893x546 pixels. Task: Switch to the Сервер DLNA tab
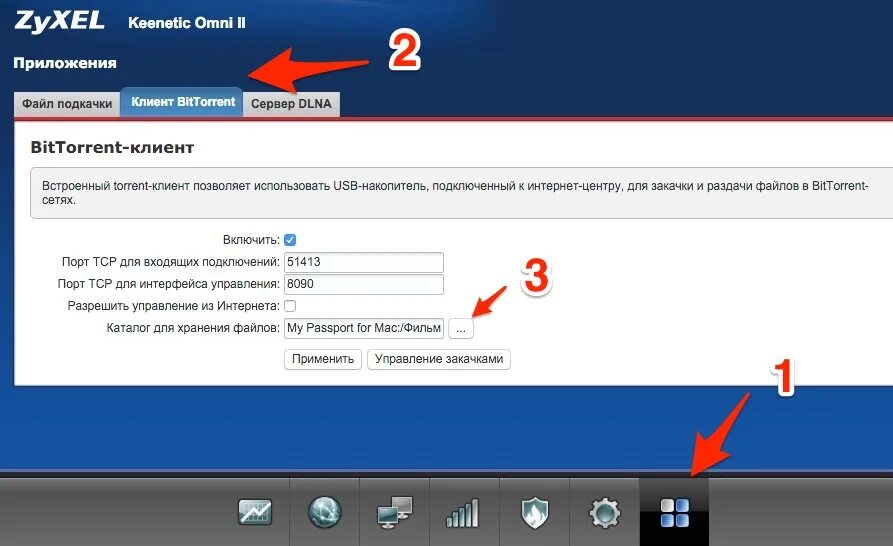[x=291, y=104]
